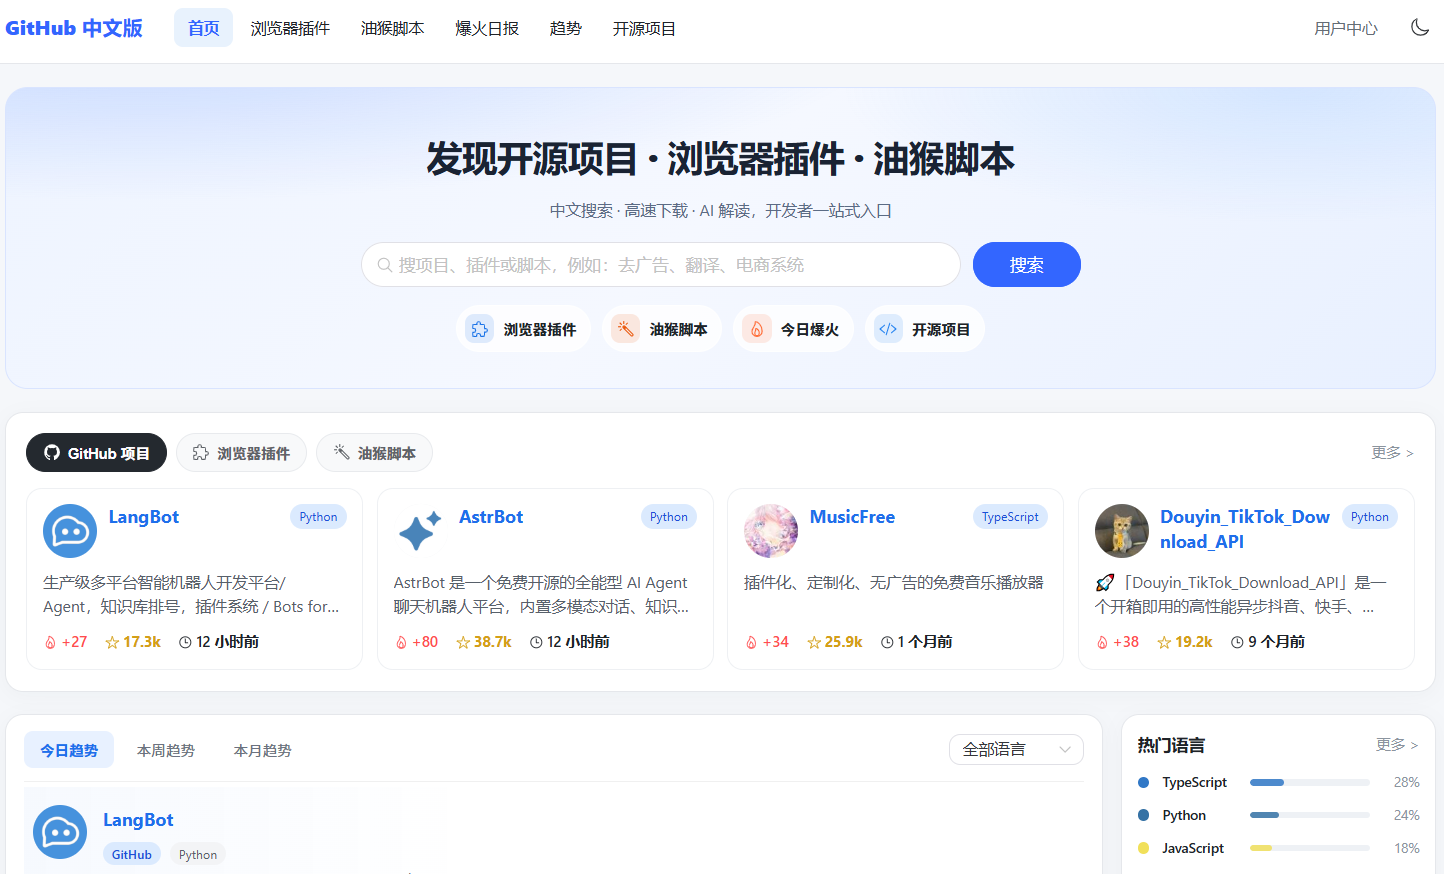Click the MusicFree avatar thumbnail
The image size is (1444, 874).
[x=771, y=531]
